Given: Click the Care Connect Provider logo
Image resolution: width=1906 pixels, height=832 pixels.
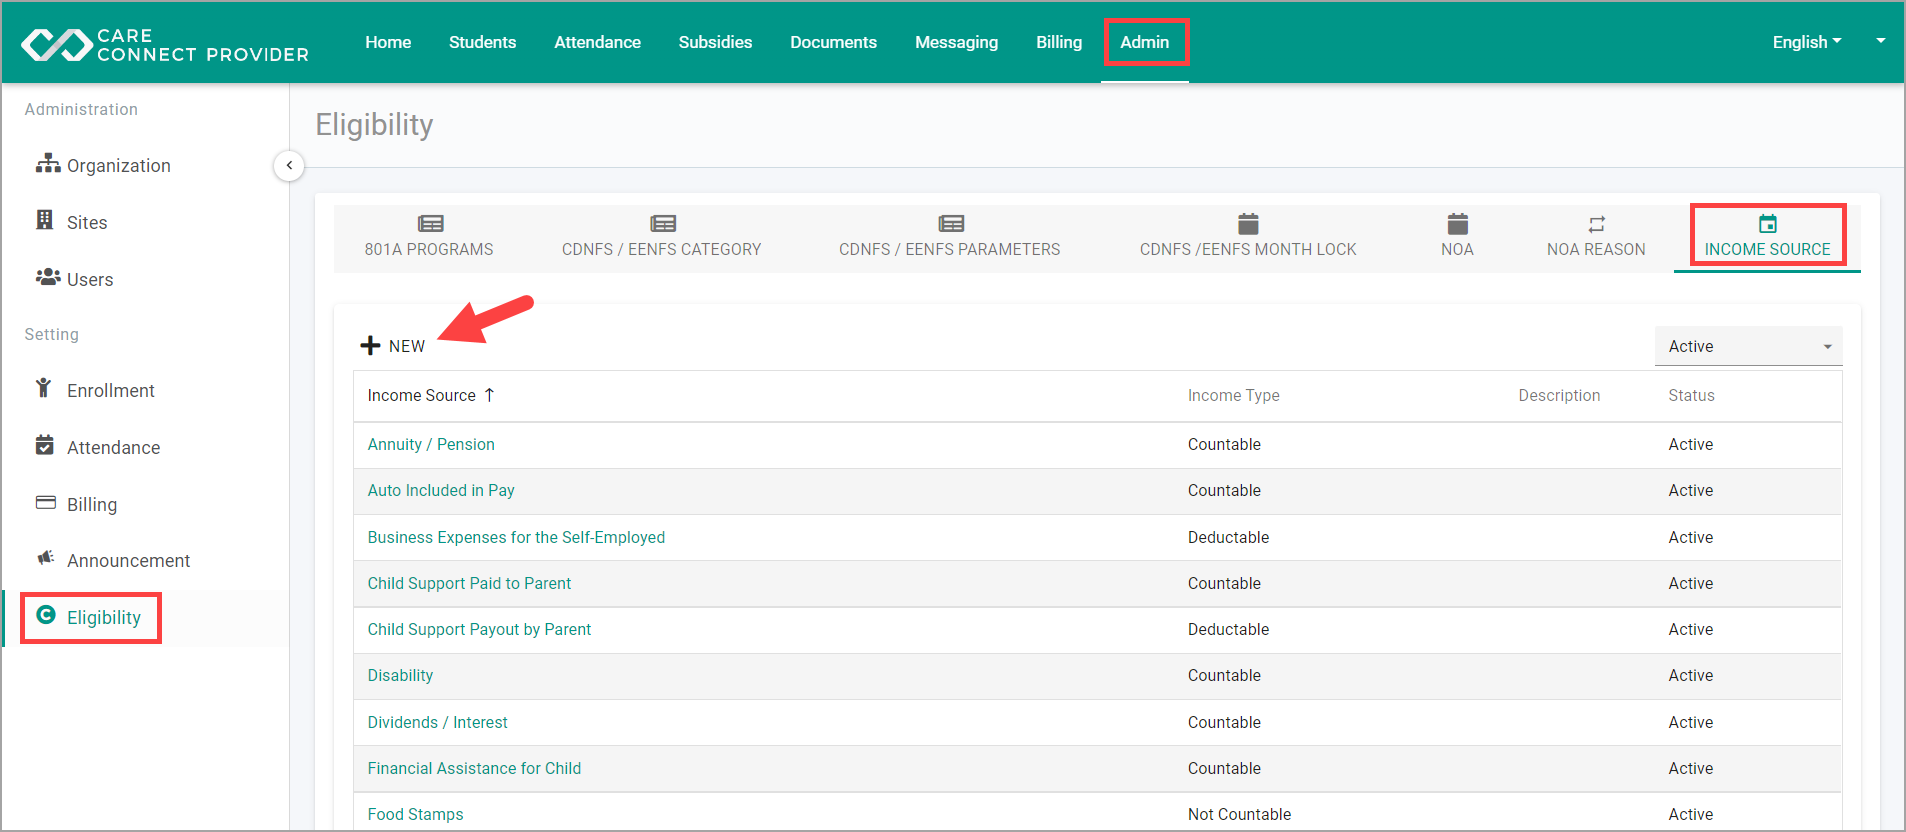Looking at the screenshot, I should coord(165,45).
